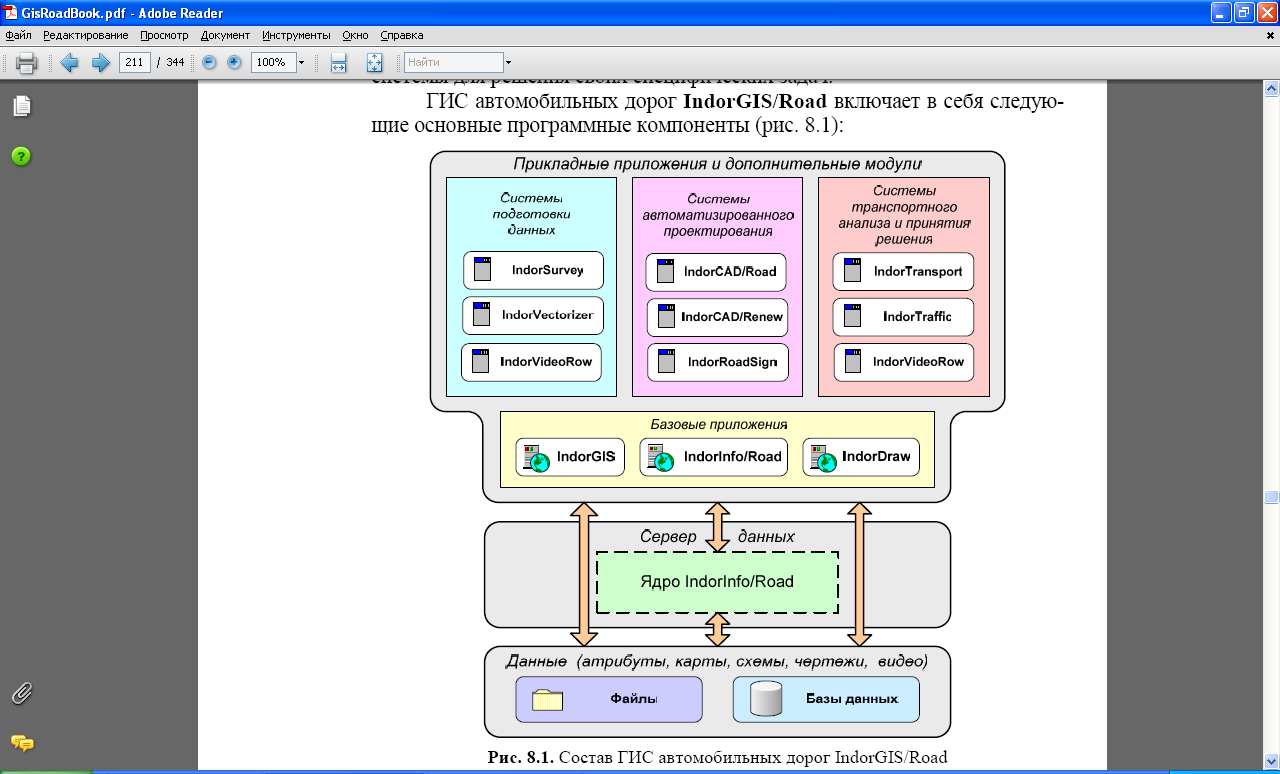Open the Справка menu
The width and height of the screenshot is (1280, 774).
tap(402, 35)
